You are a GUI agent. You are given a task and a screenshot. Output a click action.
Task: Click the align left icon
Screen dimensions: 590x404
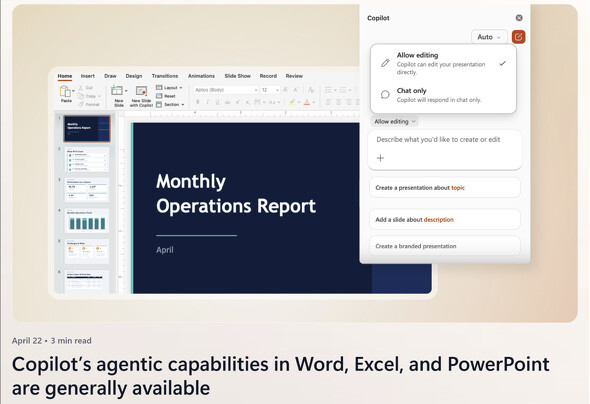click(x=328, y=102)
